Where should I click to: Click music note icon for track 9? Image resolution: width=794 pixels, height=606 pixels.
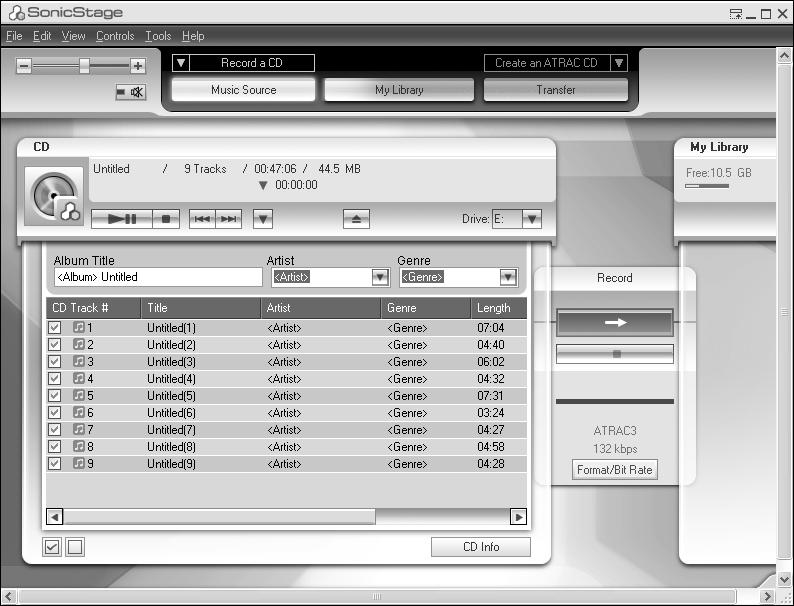click(78, 463)
